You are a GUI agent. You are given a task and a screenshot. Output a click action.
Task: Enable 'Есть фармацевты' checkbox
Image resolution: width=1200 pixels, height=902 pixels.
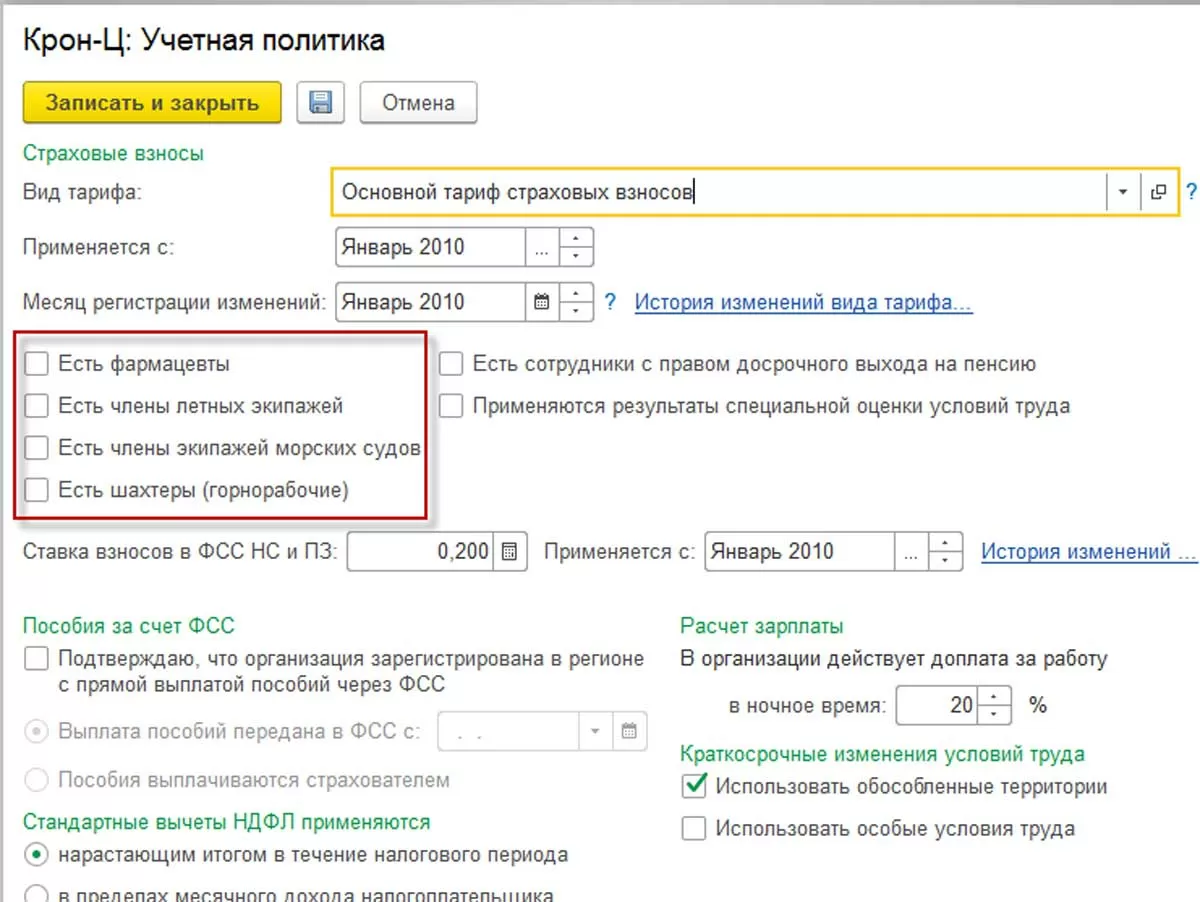click(x=36, y=364)
